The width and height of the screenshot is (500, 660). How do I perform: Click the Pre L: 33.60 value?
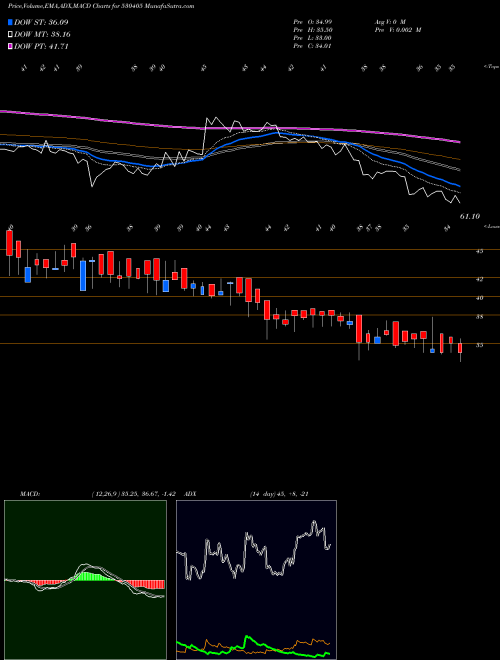click(x=312, y=38)
